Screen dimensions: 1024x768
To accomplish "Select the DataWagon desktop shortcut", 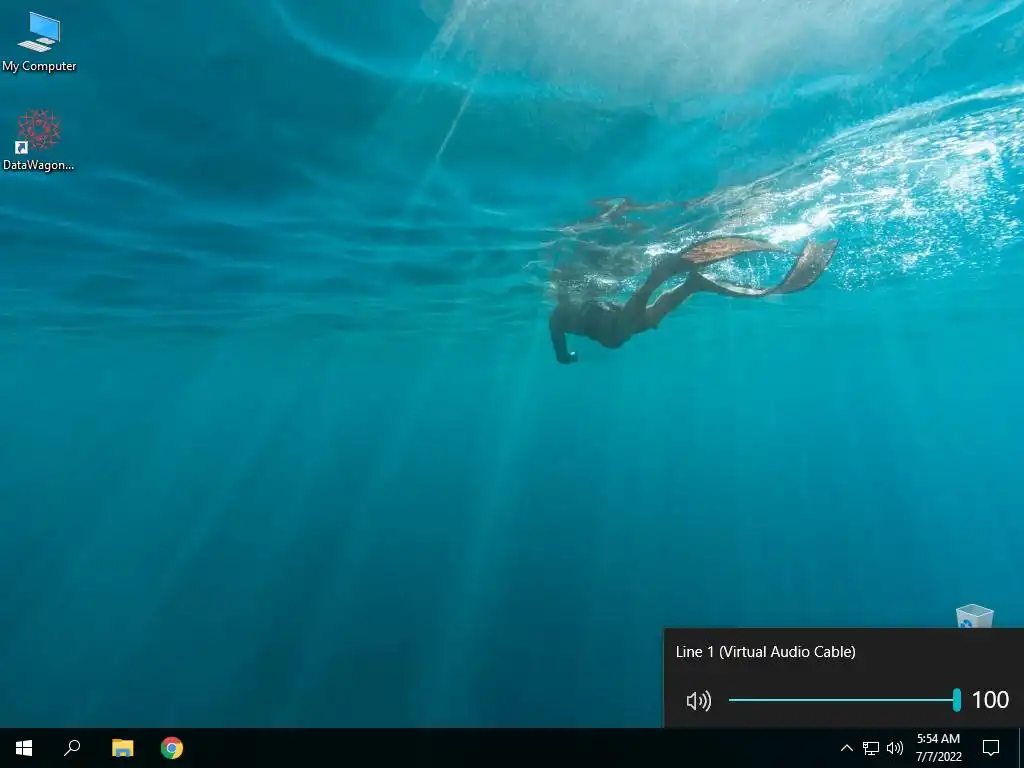I will tap(39, 140).
